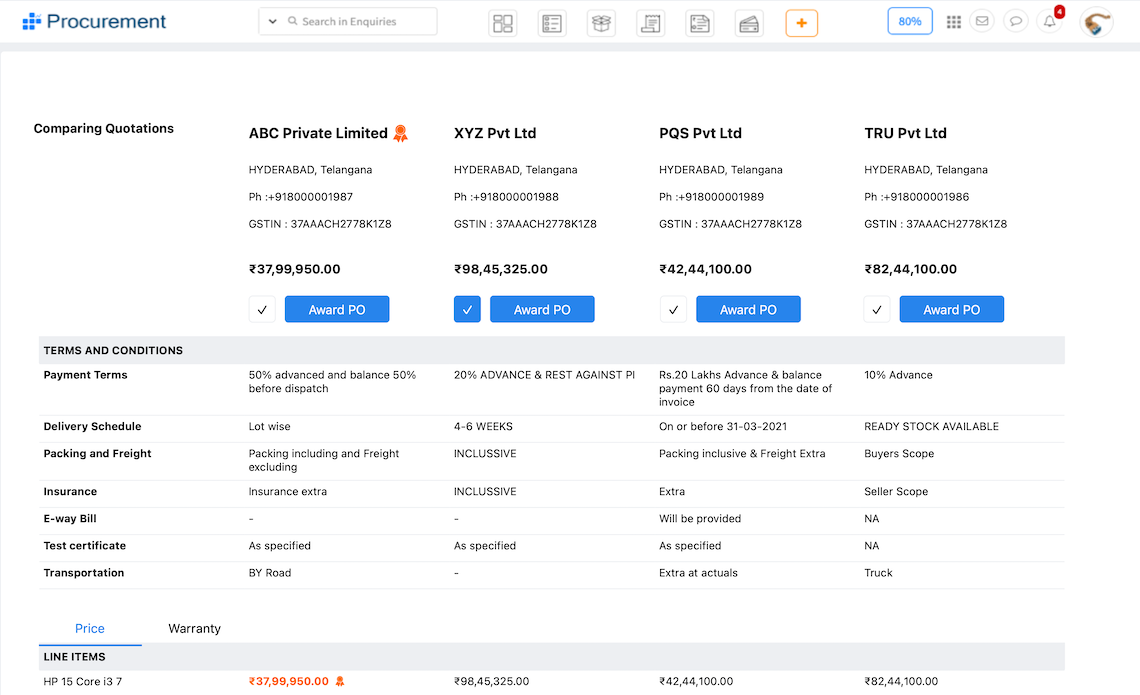The image size is (1140, 695).
Task: Switch to the Price tab
Action: 90,628
